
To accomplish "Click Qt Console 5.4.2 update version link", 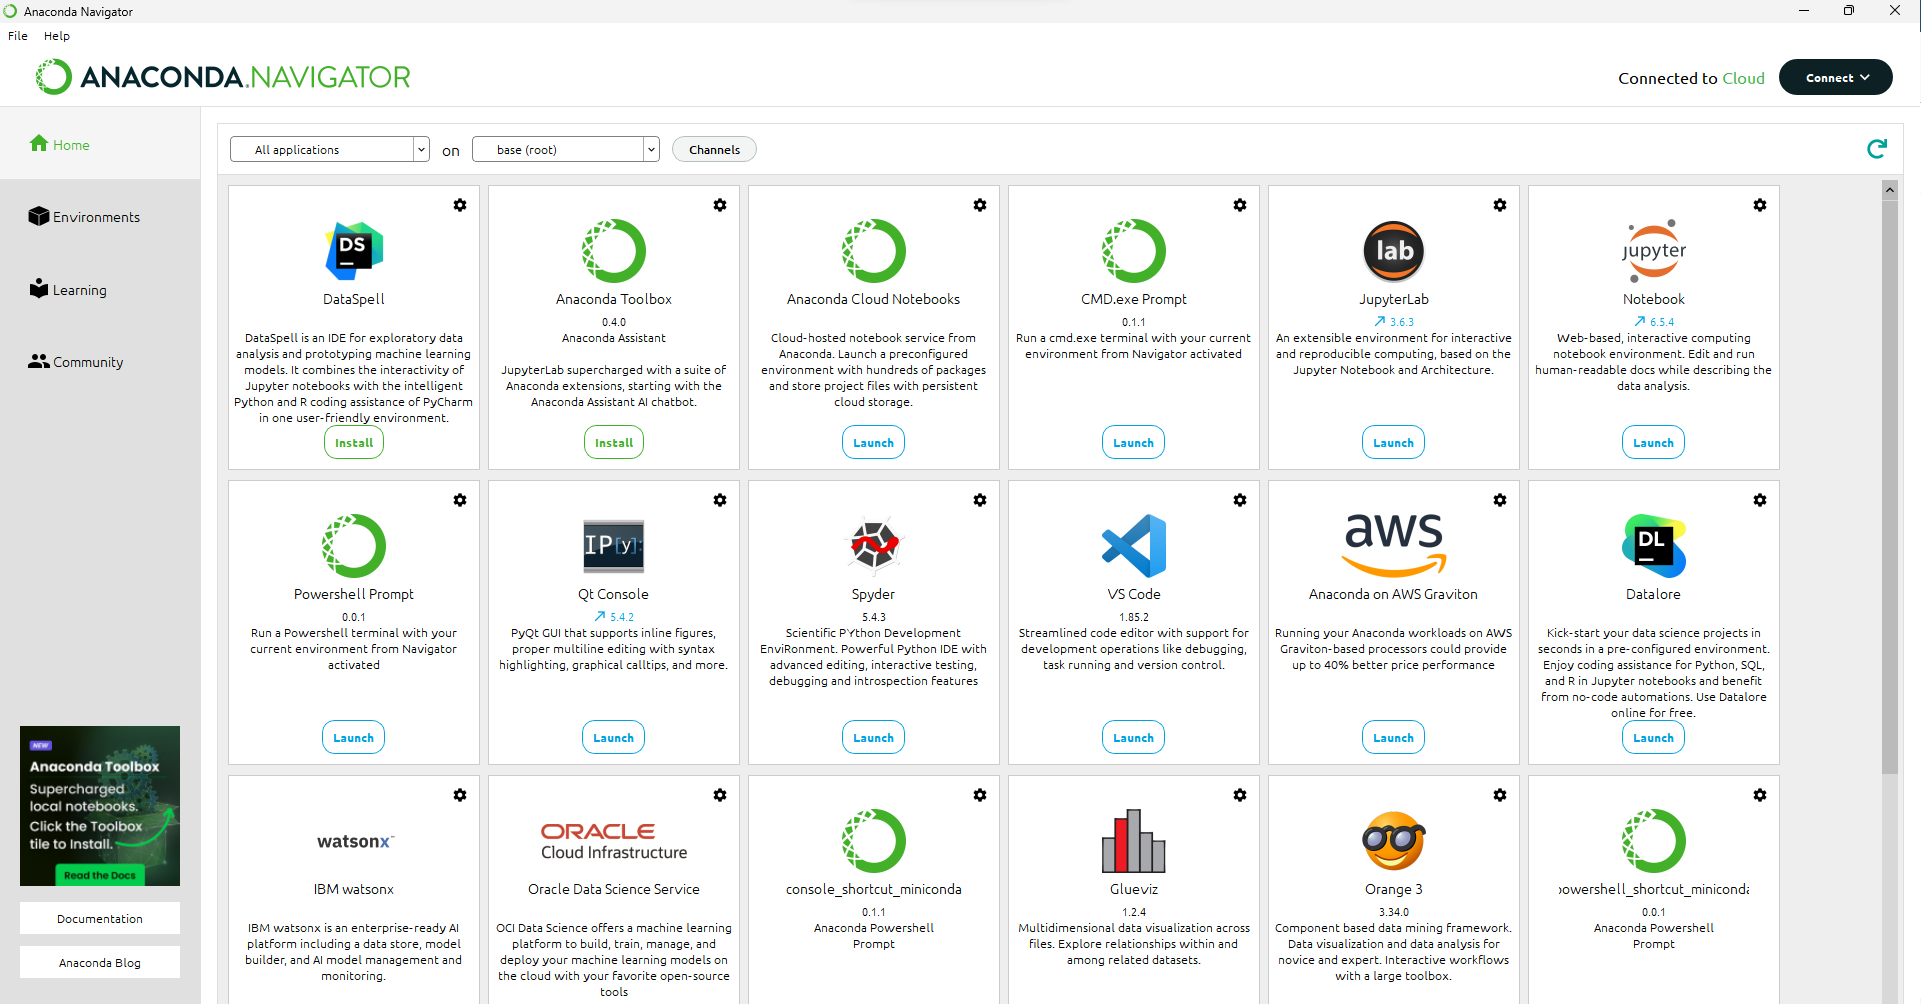I will 614,617.
